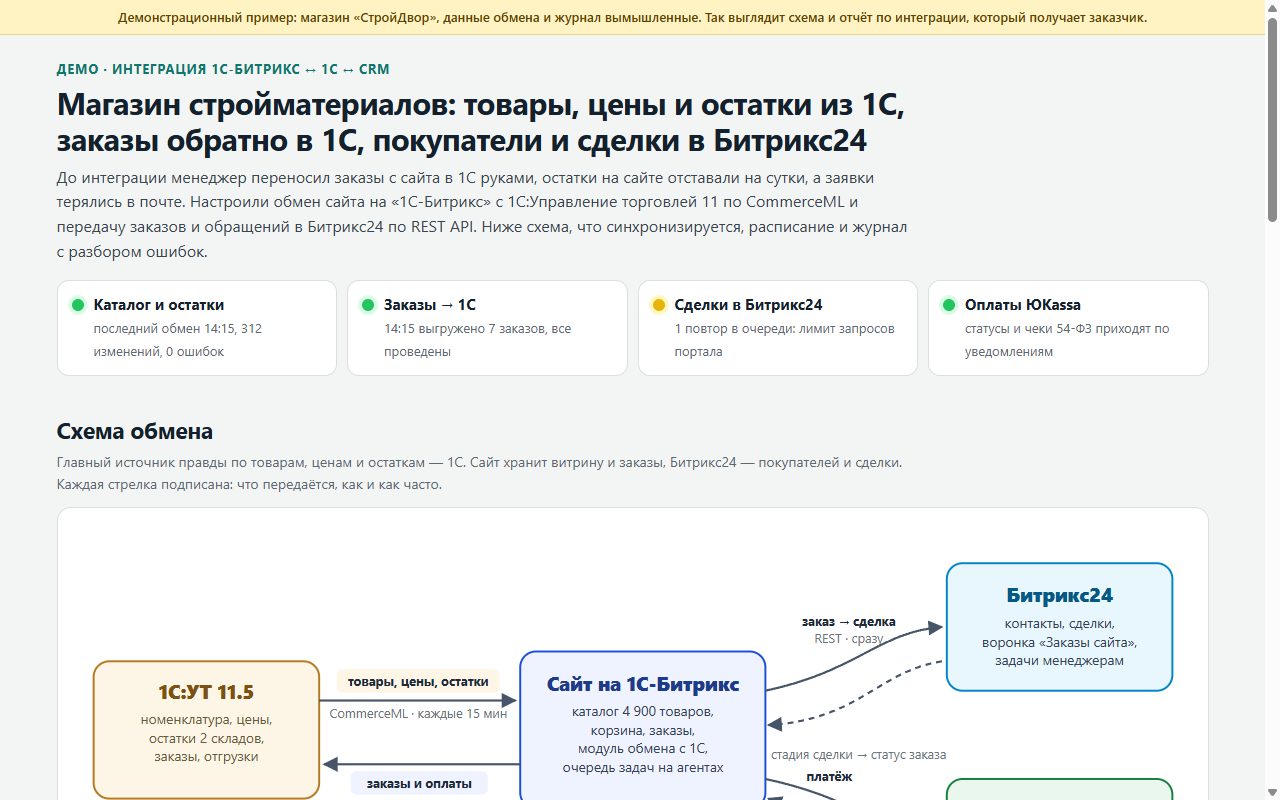Image resolution: width=1280 pixels, height=800 pixels.
Task: Click the «ДЕМО · ИНТЕГРАЦИЯ 1С-БИТРИКС ↔ 1С ↔ CRM» label
Action: 223,69
